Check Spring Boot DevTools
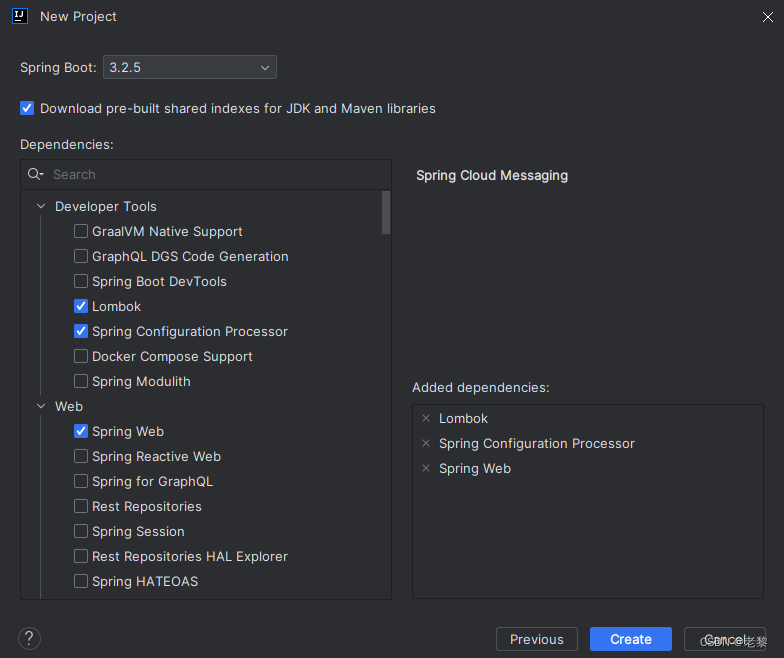 tap(80, 281)
